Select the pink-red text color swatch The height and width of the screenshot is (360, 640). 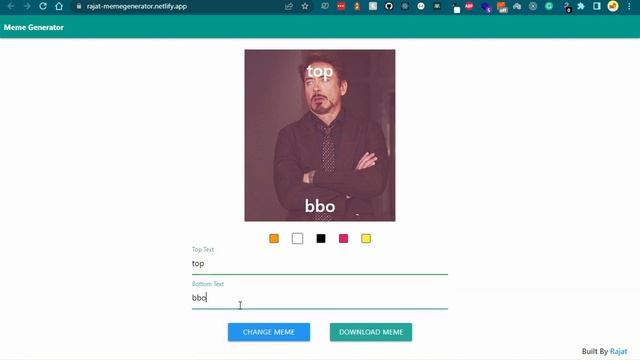coord(344,238)
